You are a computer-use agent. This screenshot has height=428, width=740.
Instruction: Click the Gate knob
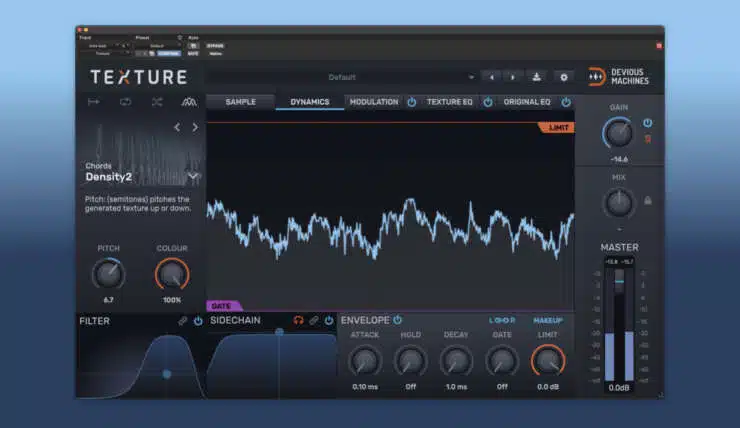(x=502, y=361)
